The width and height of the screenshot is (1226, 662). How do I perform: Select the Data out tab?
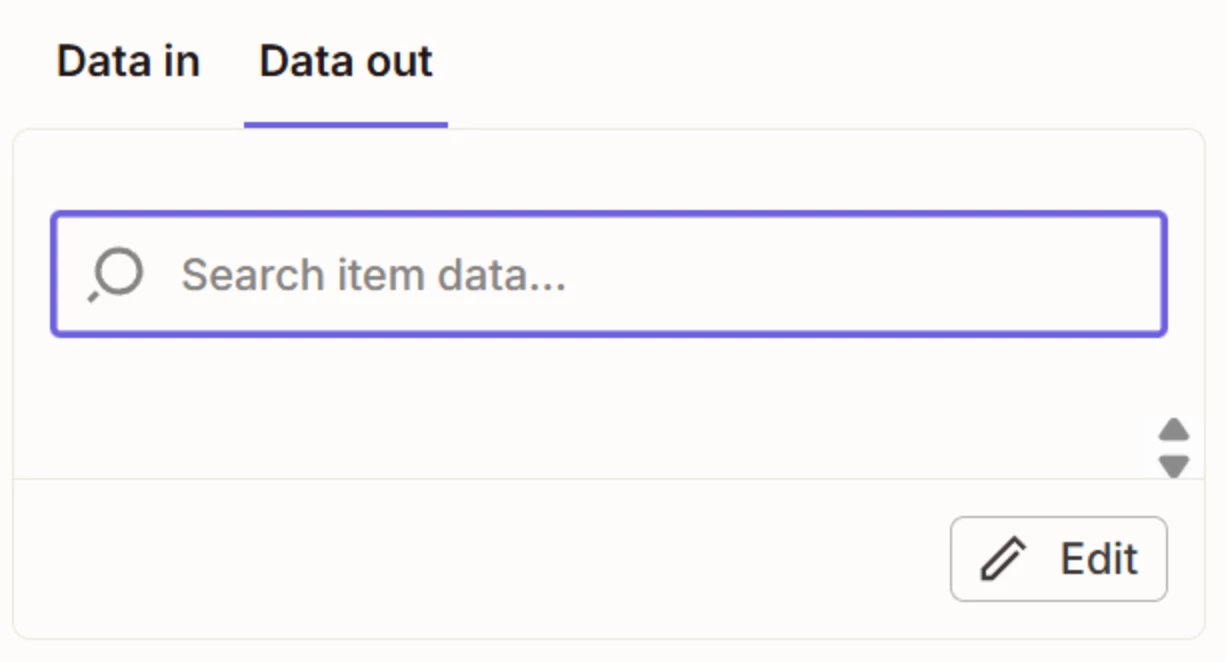346,62
